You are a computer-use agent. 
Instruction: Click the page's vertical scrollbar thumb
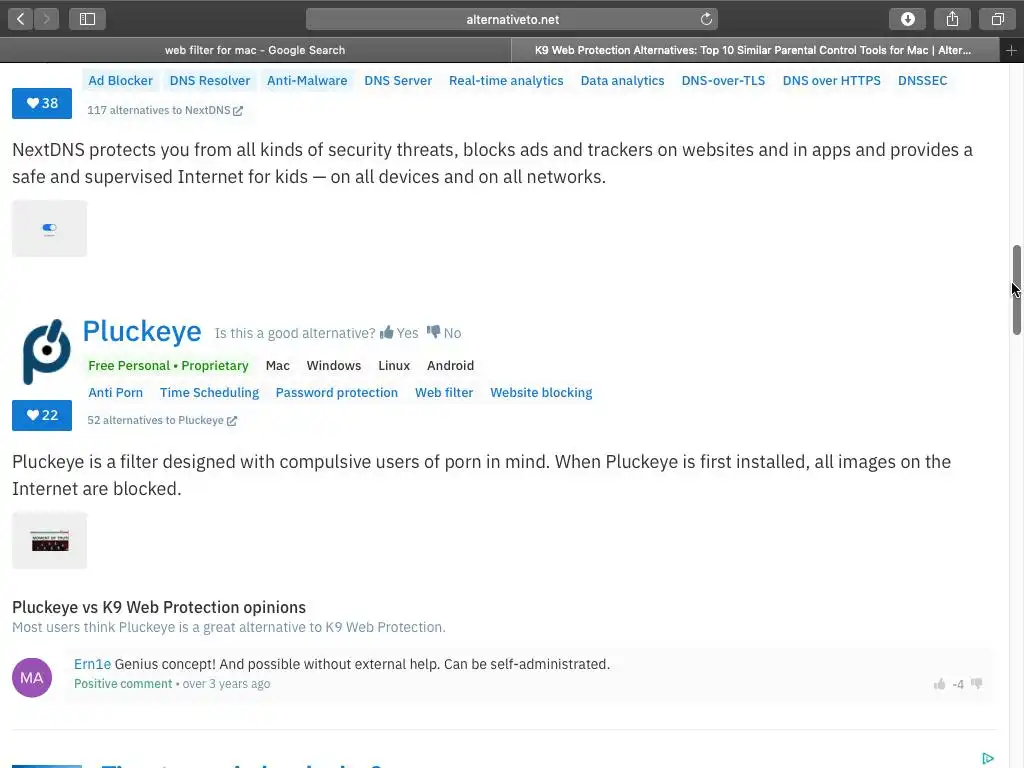click(1017, 289)
